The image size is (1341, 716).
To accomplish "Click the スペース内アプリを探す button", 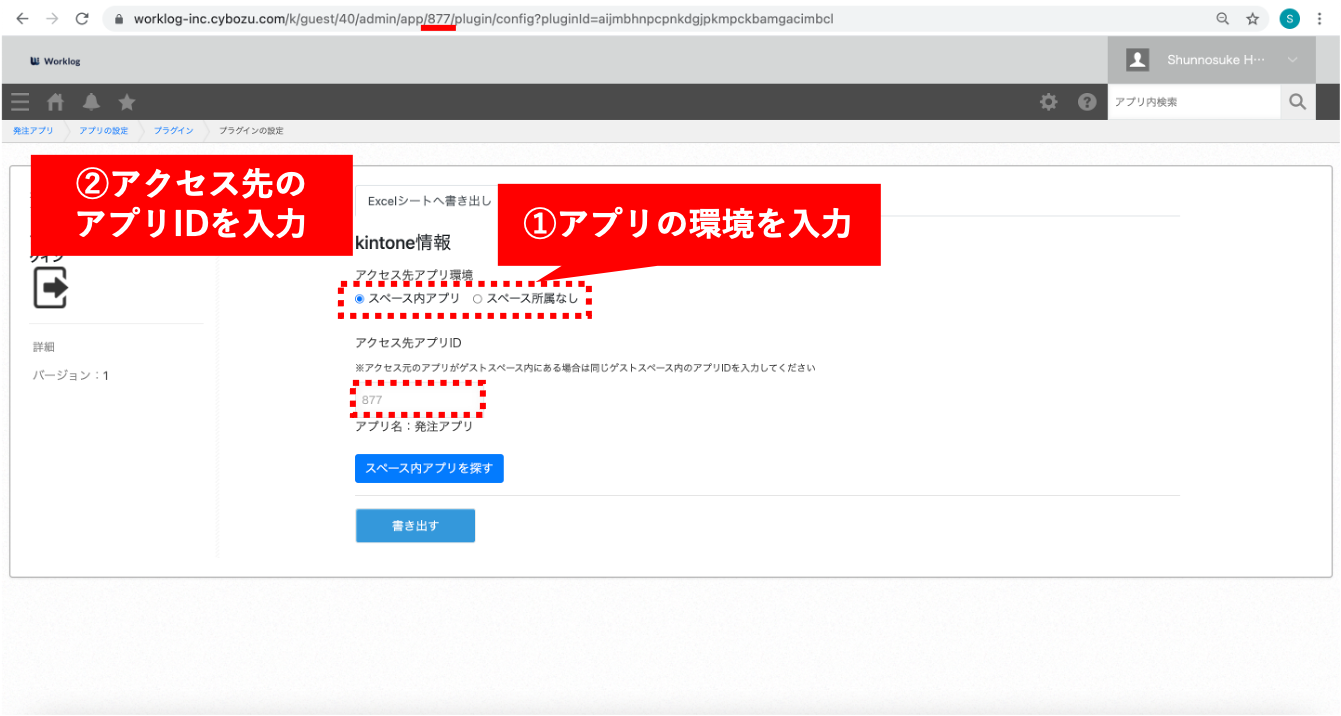I will click(x=429, y=468).
